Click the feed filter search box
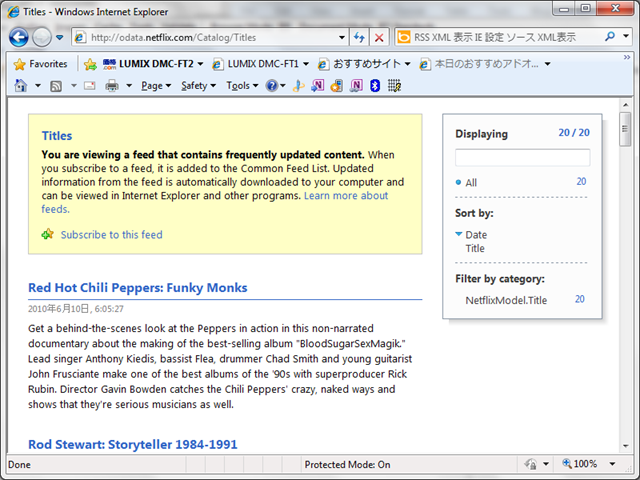 522,158
